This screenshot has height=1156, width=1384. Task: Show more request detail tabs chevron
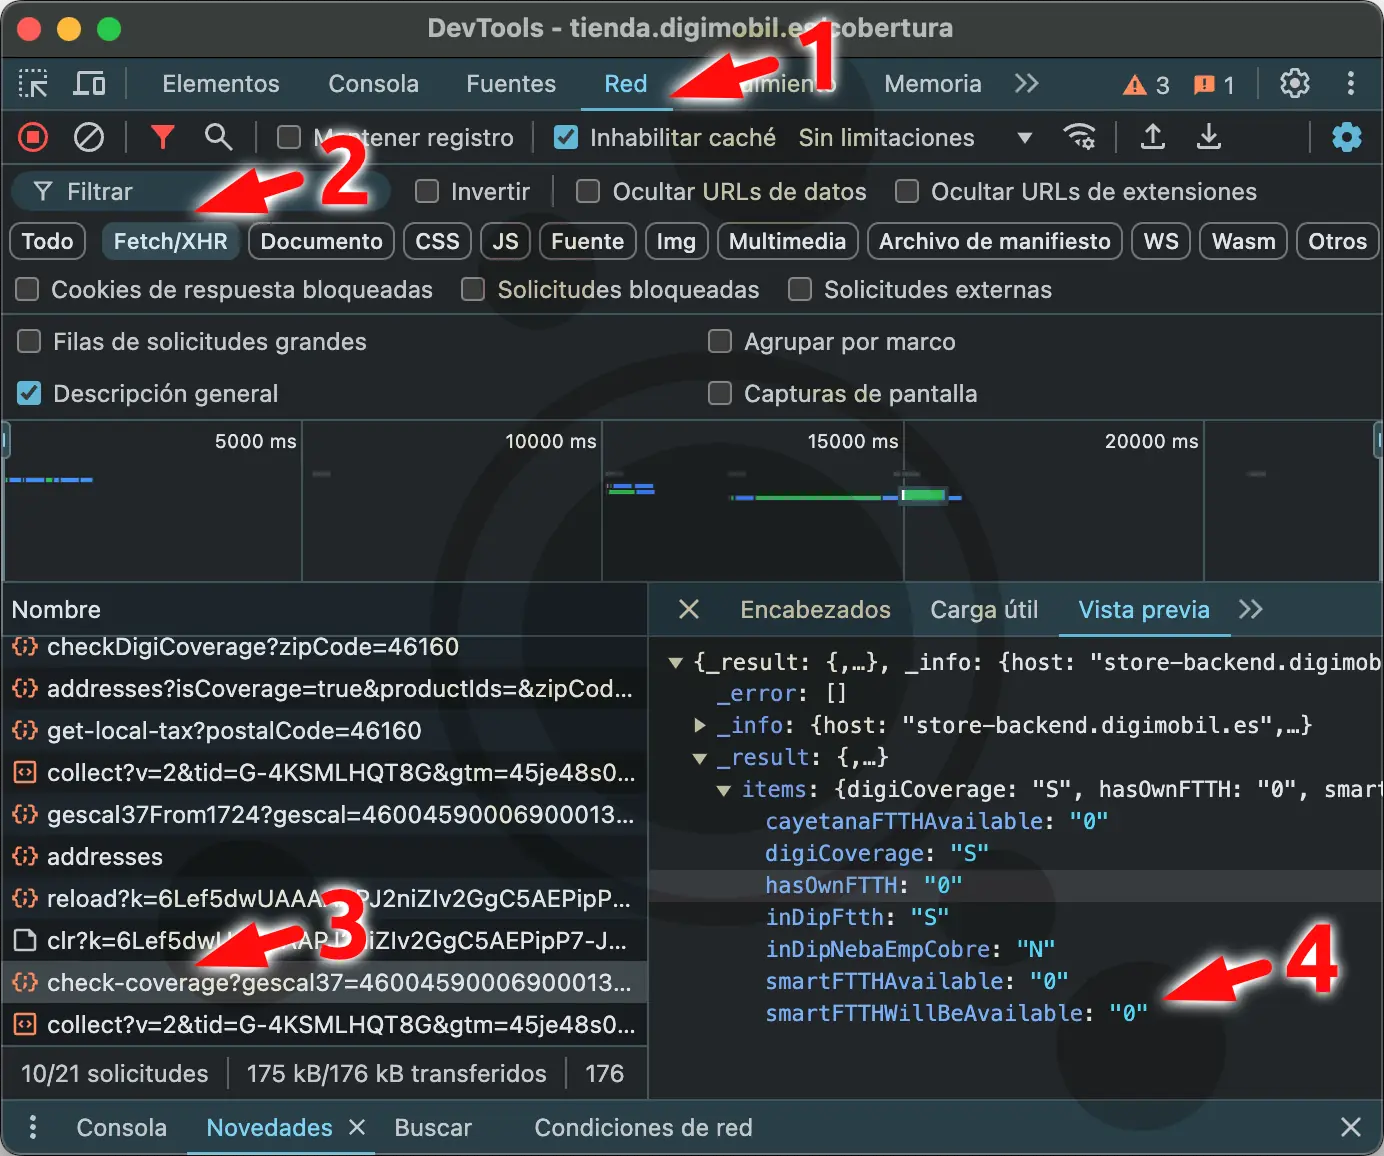(1251, 609)
